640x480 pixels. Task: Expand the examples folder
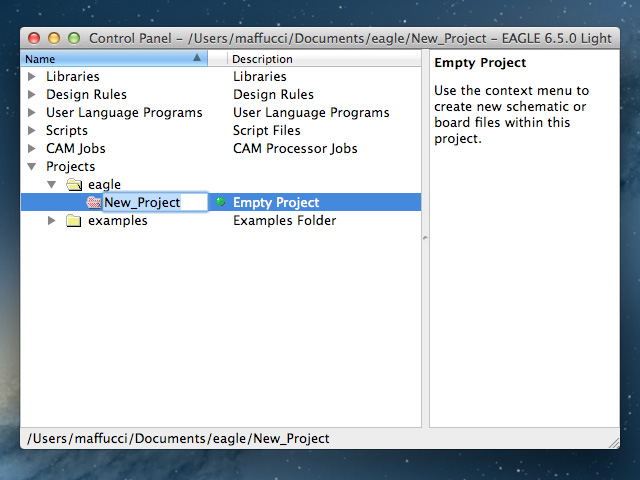[x=52, y=221]
